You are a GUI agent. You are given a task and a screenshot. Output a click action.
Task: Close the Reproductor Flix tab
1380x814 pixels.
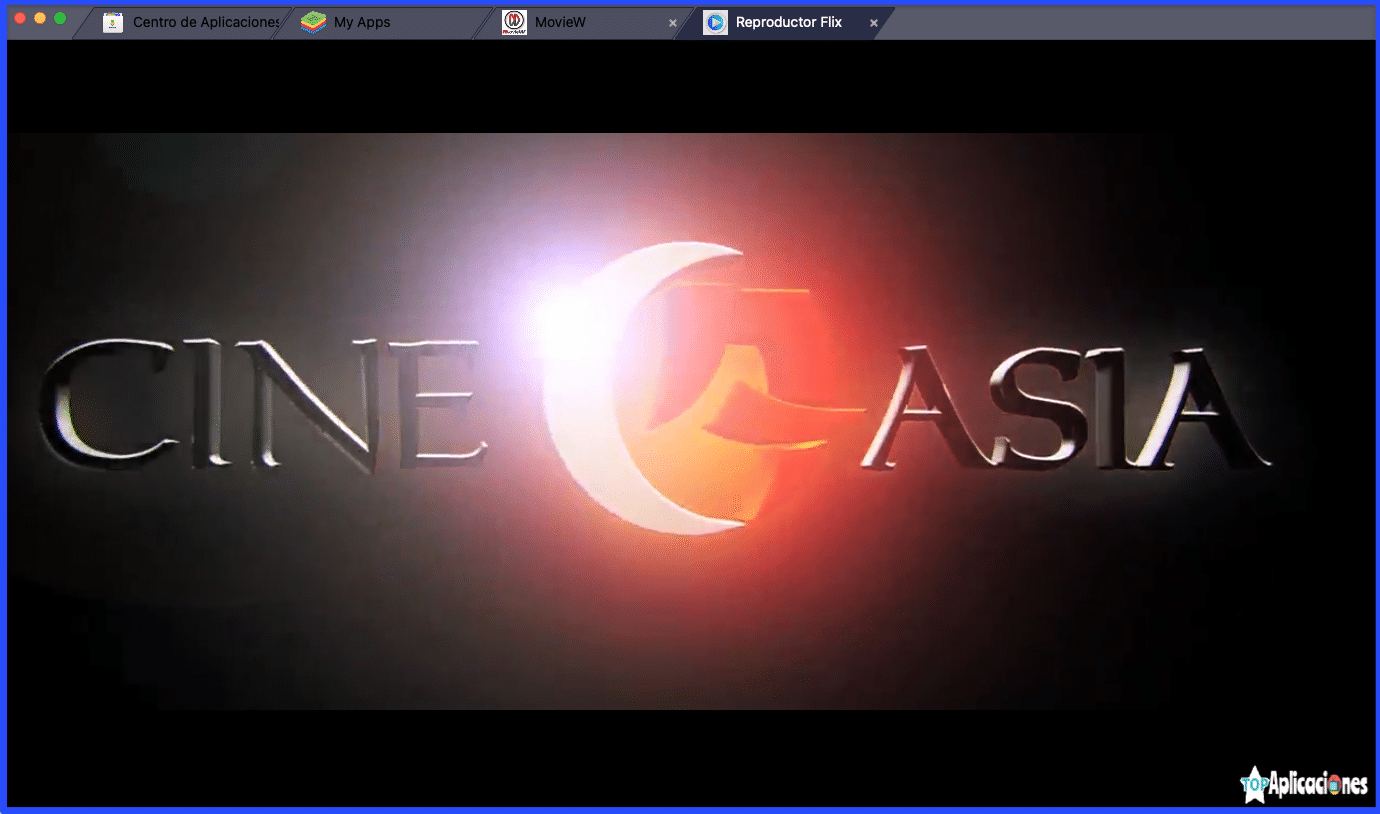point(874,21)
